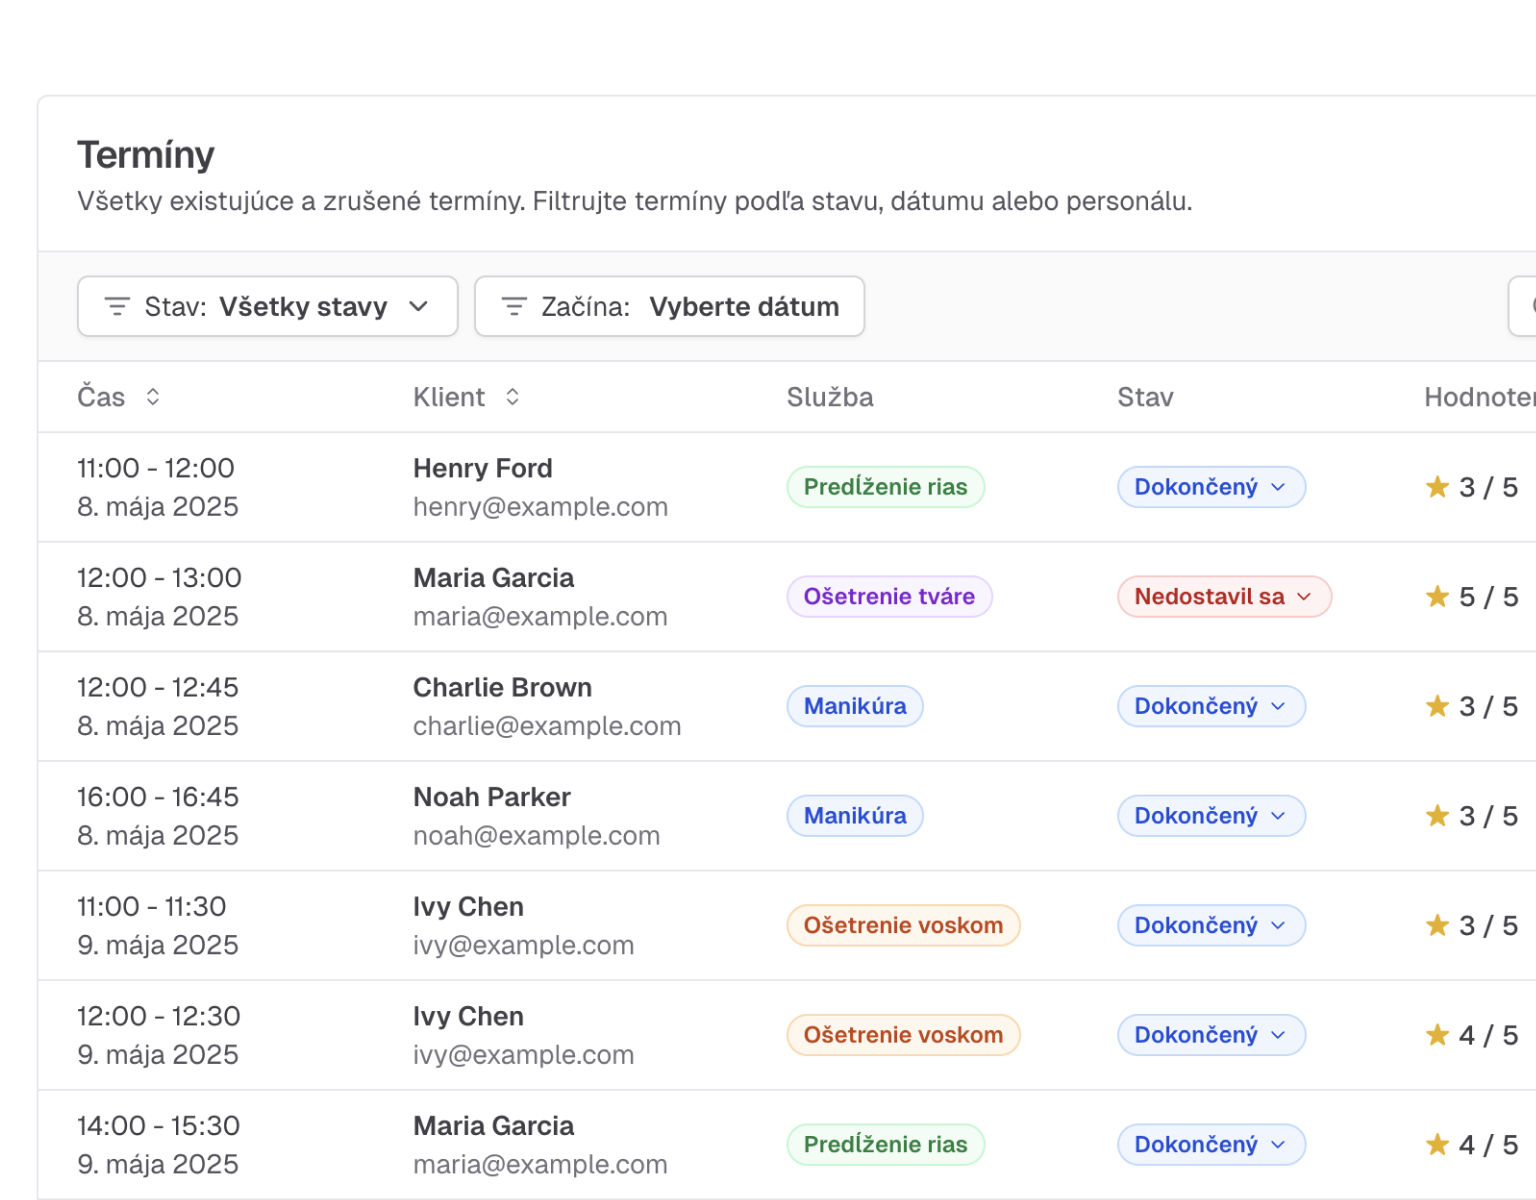Click the Predĺženie rias tag for Henry Ford
Viewport: 1536px width, 1200px height.
click(x=885, y=487)
